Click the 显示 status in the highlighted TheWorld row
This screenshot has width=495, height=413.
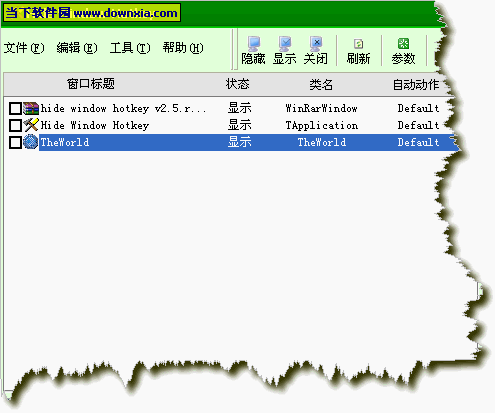coord(239,142)
